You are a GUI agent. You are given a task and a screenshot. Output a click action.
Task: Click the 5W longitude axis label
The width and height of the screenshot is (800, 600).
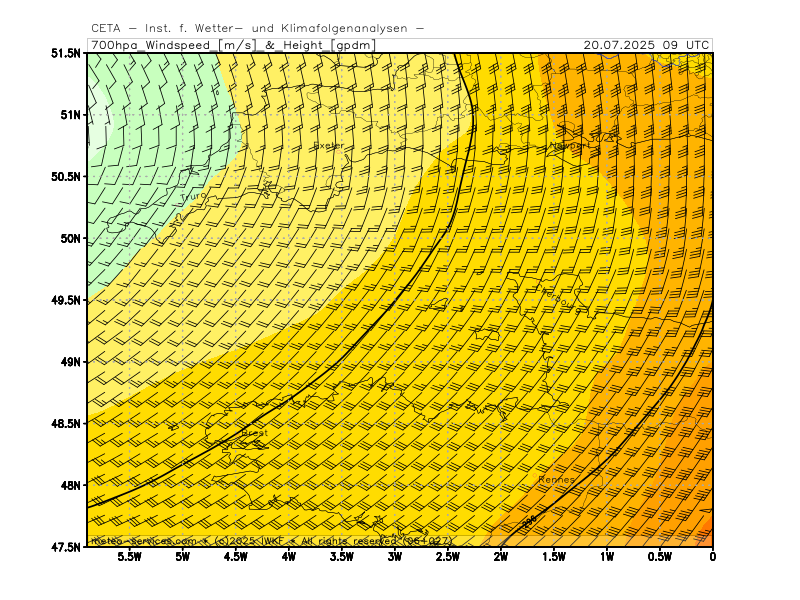183,557
